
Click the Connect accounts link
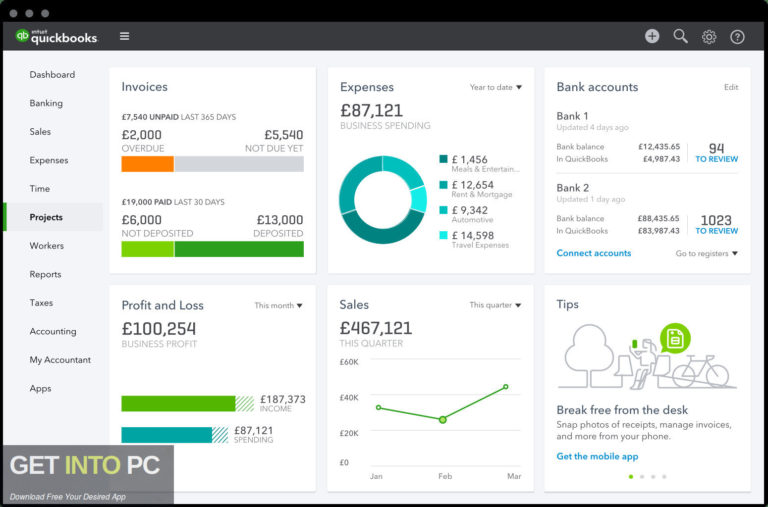pyautogui.click(x=593, y=254)
